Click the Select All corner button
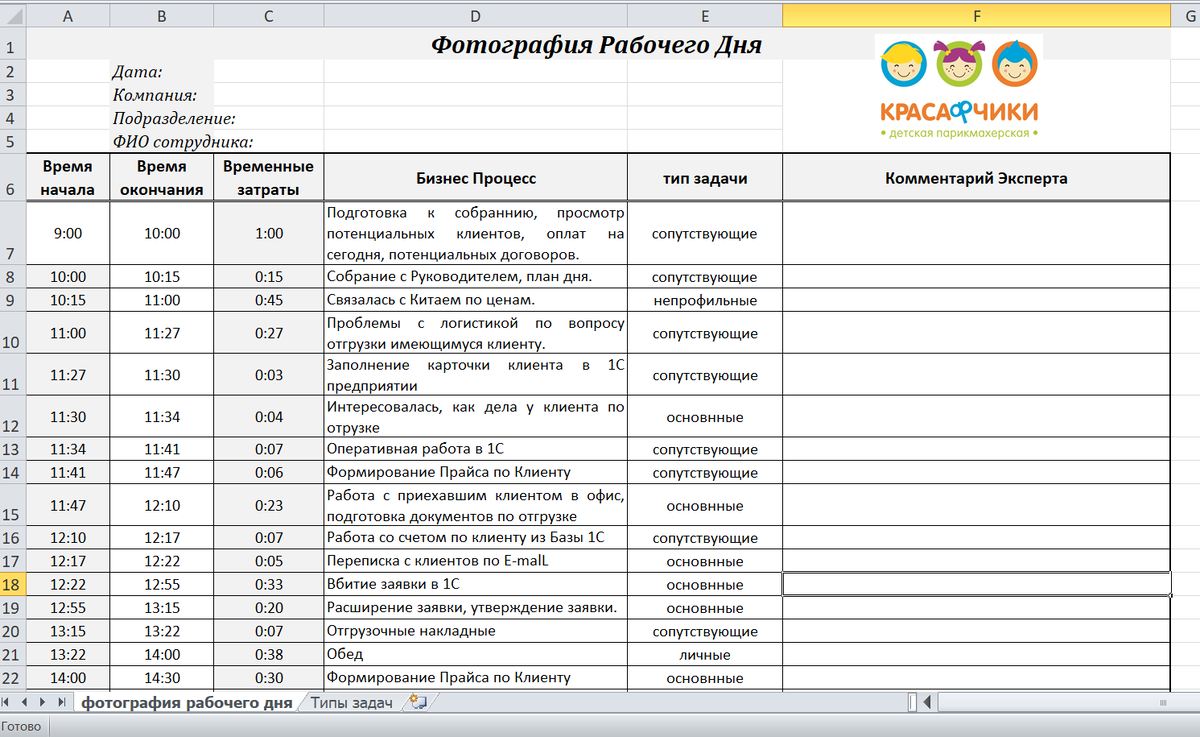 point(12,15)
